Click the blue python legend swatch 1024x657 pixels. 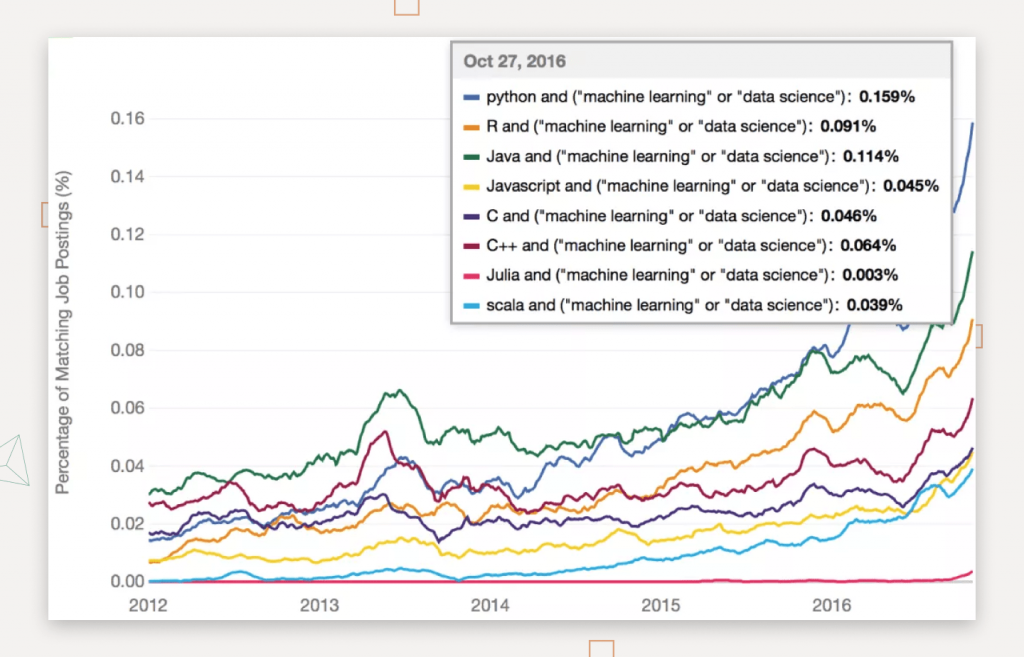[x=472, y=98]
